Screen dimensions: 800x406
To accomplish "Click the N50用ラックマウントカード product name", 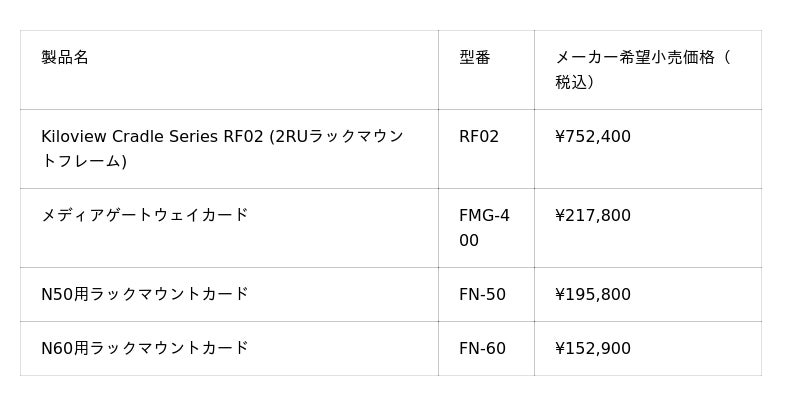I will coord(145,295).
